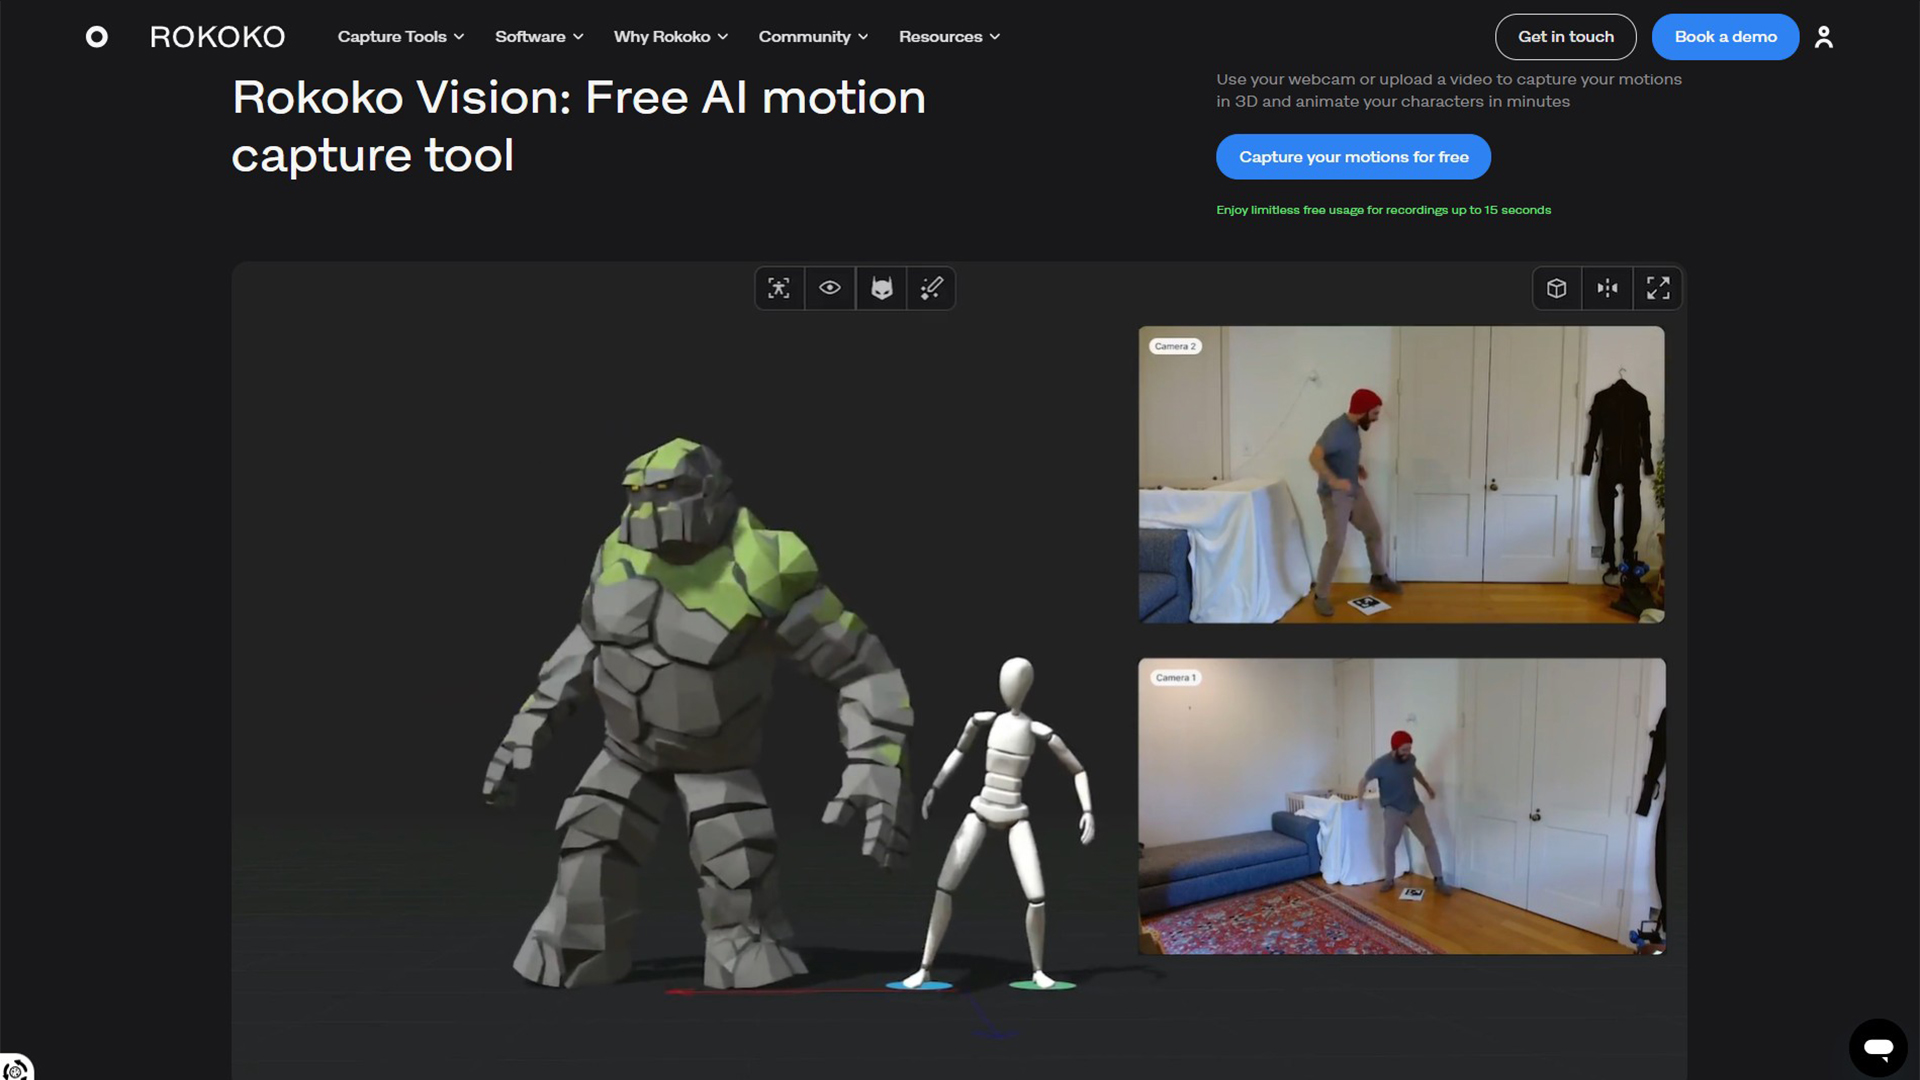Screen dimensions: 1920x1080
Task: Click the Rokoko circle logo icon
Action: (97, 37)
